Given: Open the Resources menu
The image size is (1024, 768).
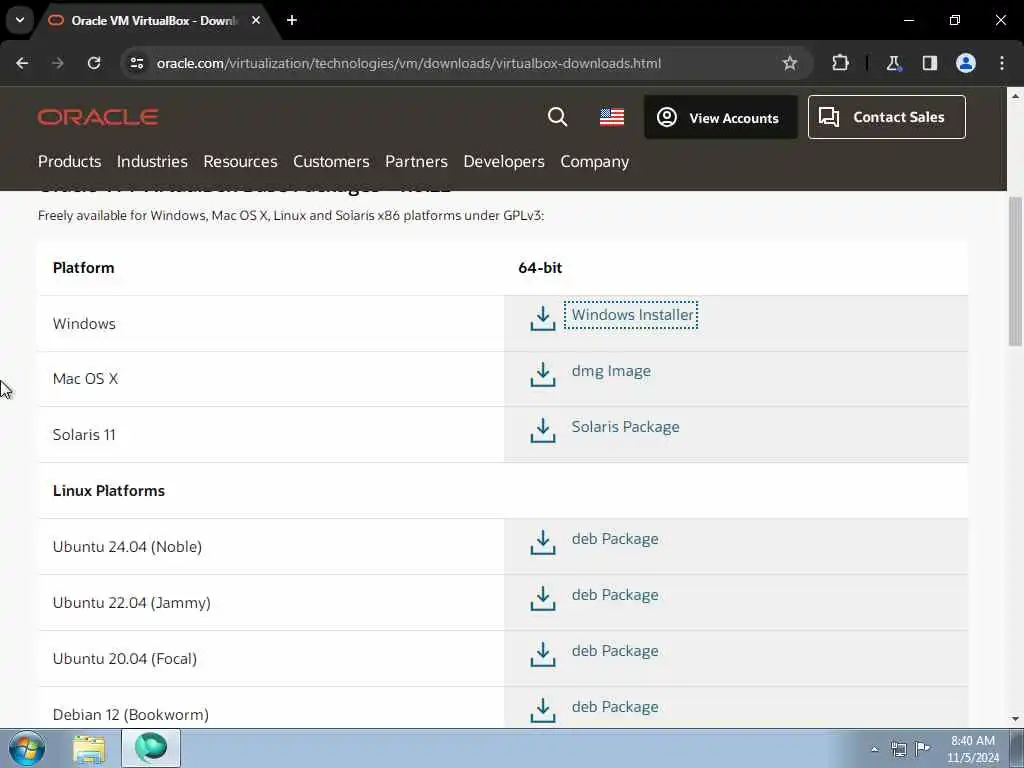Looking at the screenshot, I should (x=240, y=161).
